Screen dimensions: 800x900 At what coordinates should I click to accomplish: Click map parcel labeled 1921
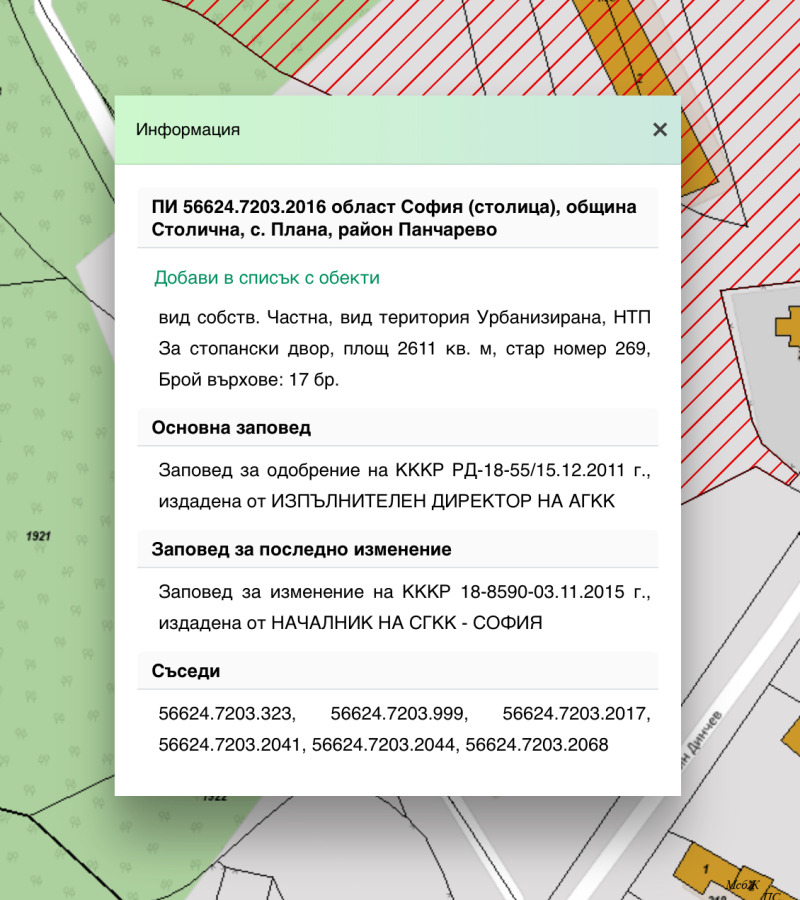[40, 537]
